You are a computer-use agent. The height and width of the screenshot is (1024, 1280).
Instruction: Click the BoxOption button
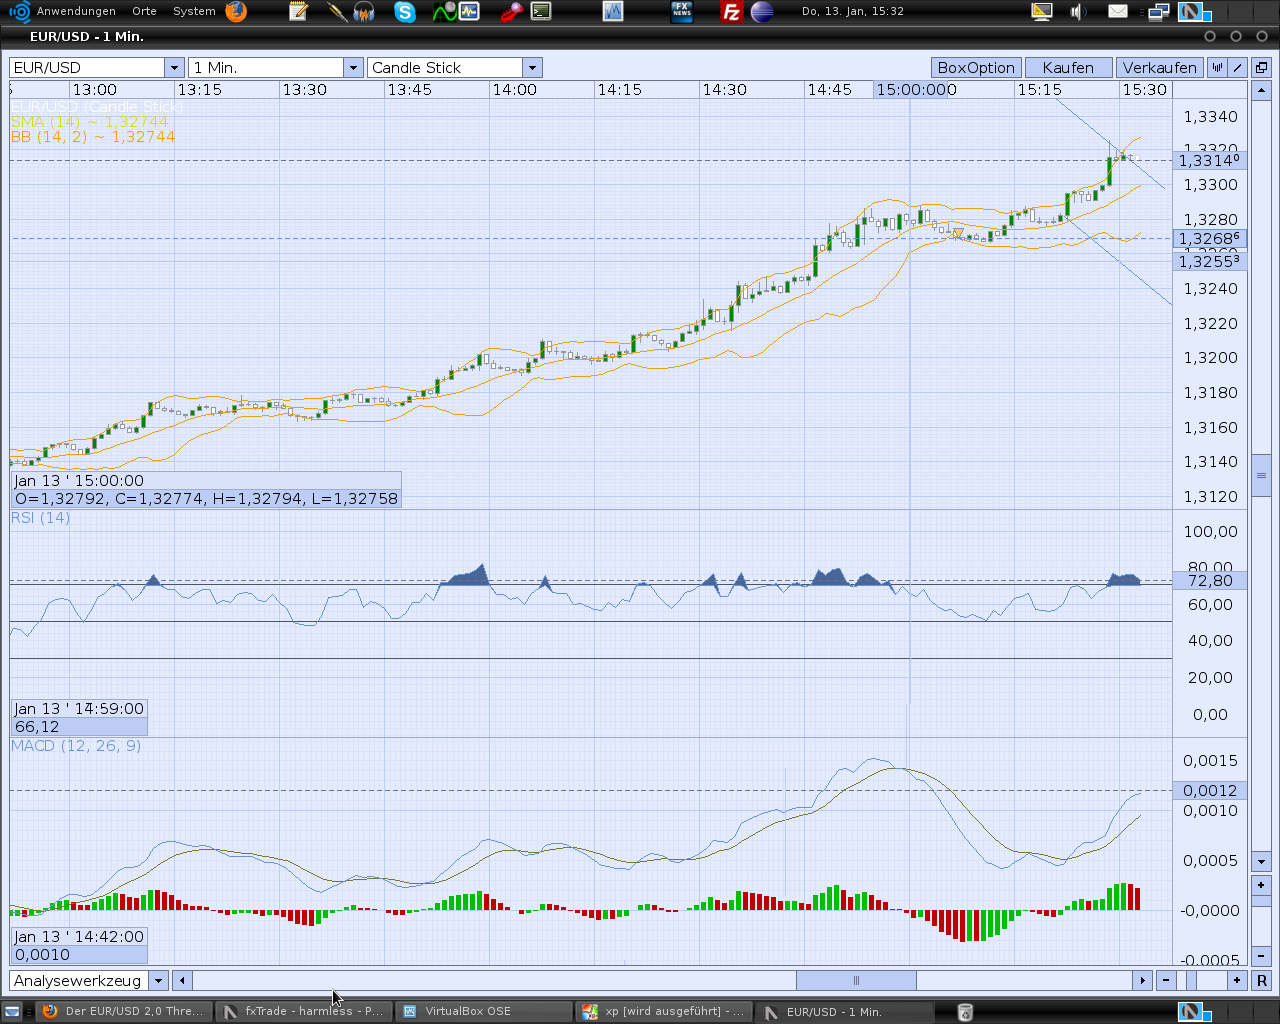tap(976, 67)
